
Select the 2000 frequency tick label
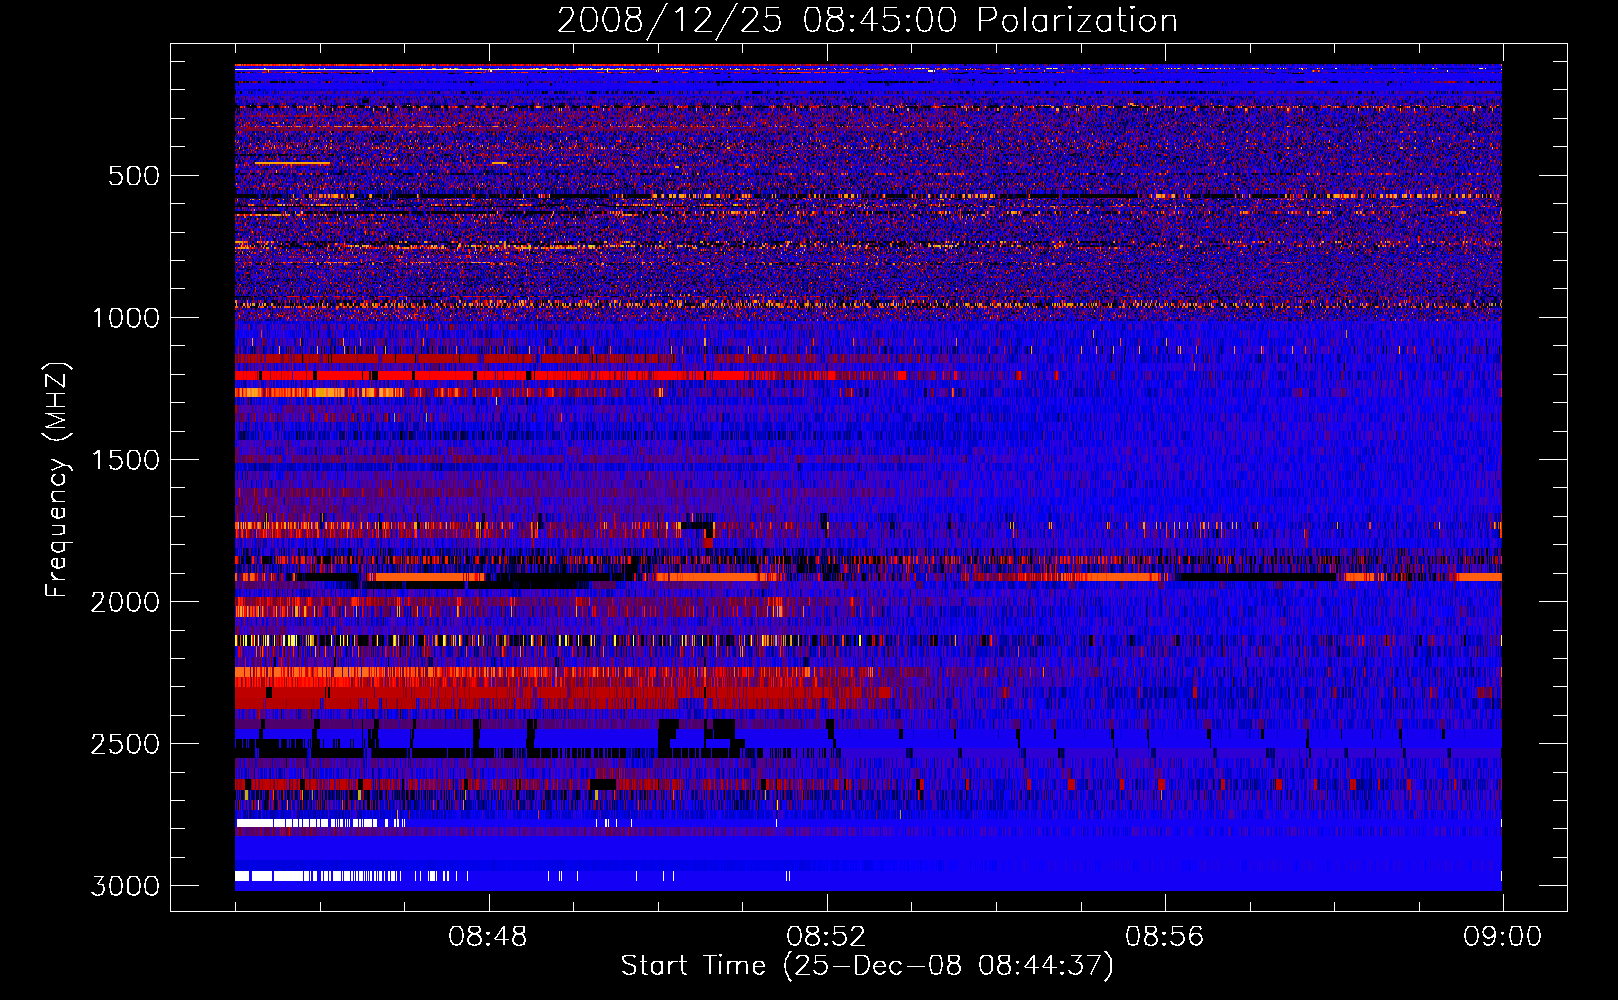tap(125, 602)
